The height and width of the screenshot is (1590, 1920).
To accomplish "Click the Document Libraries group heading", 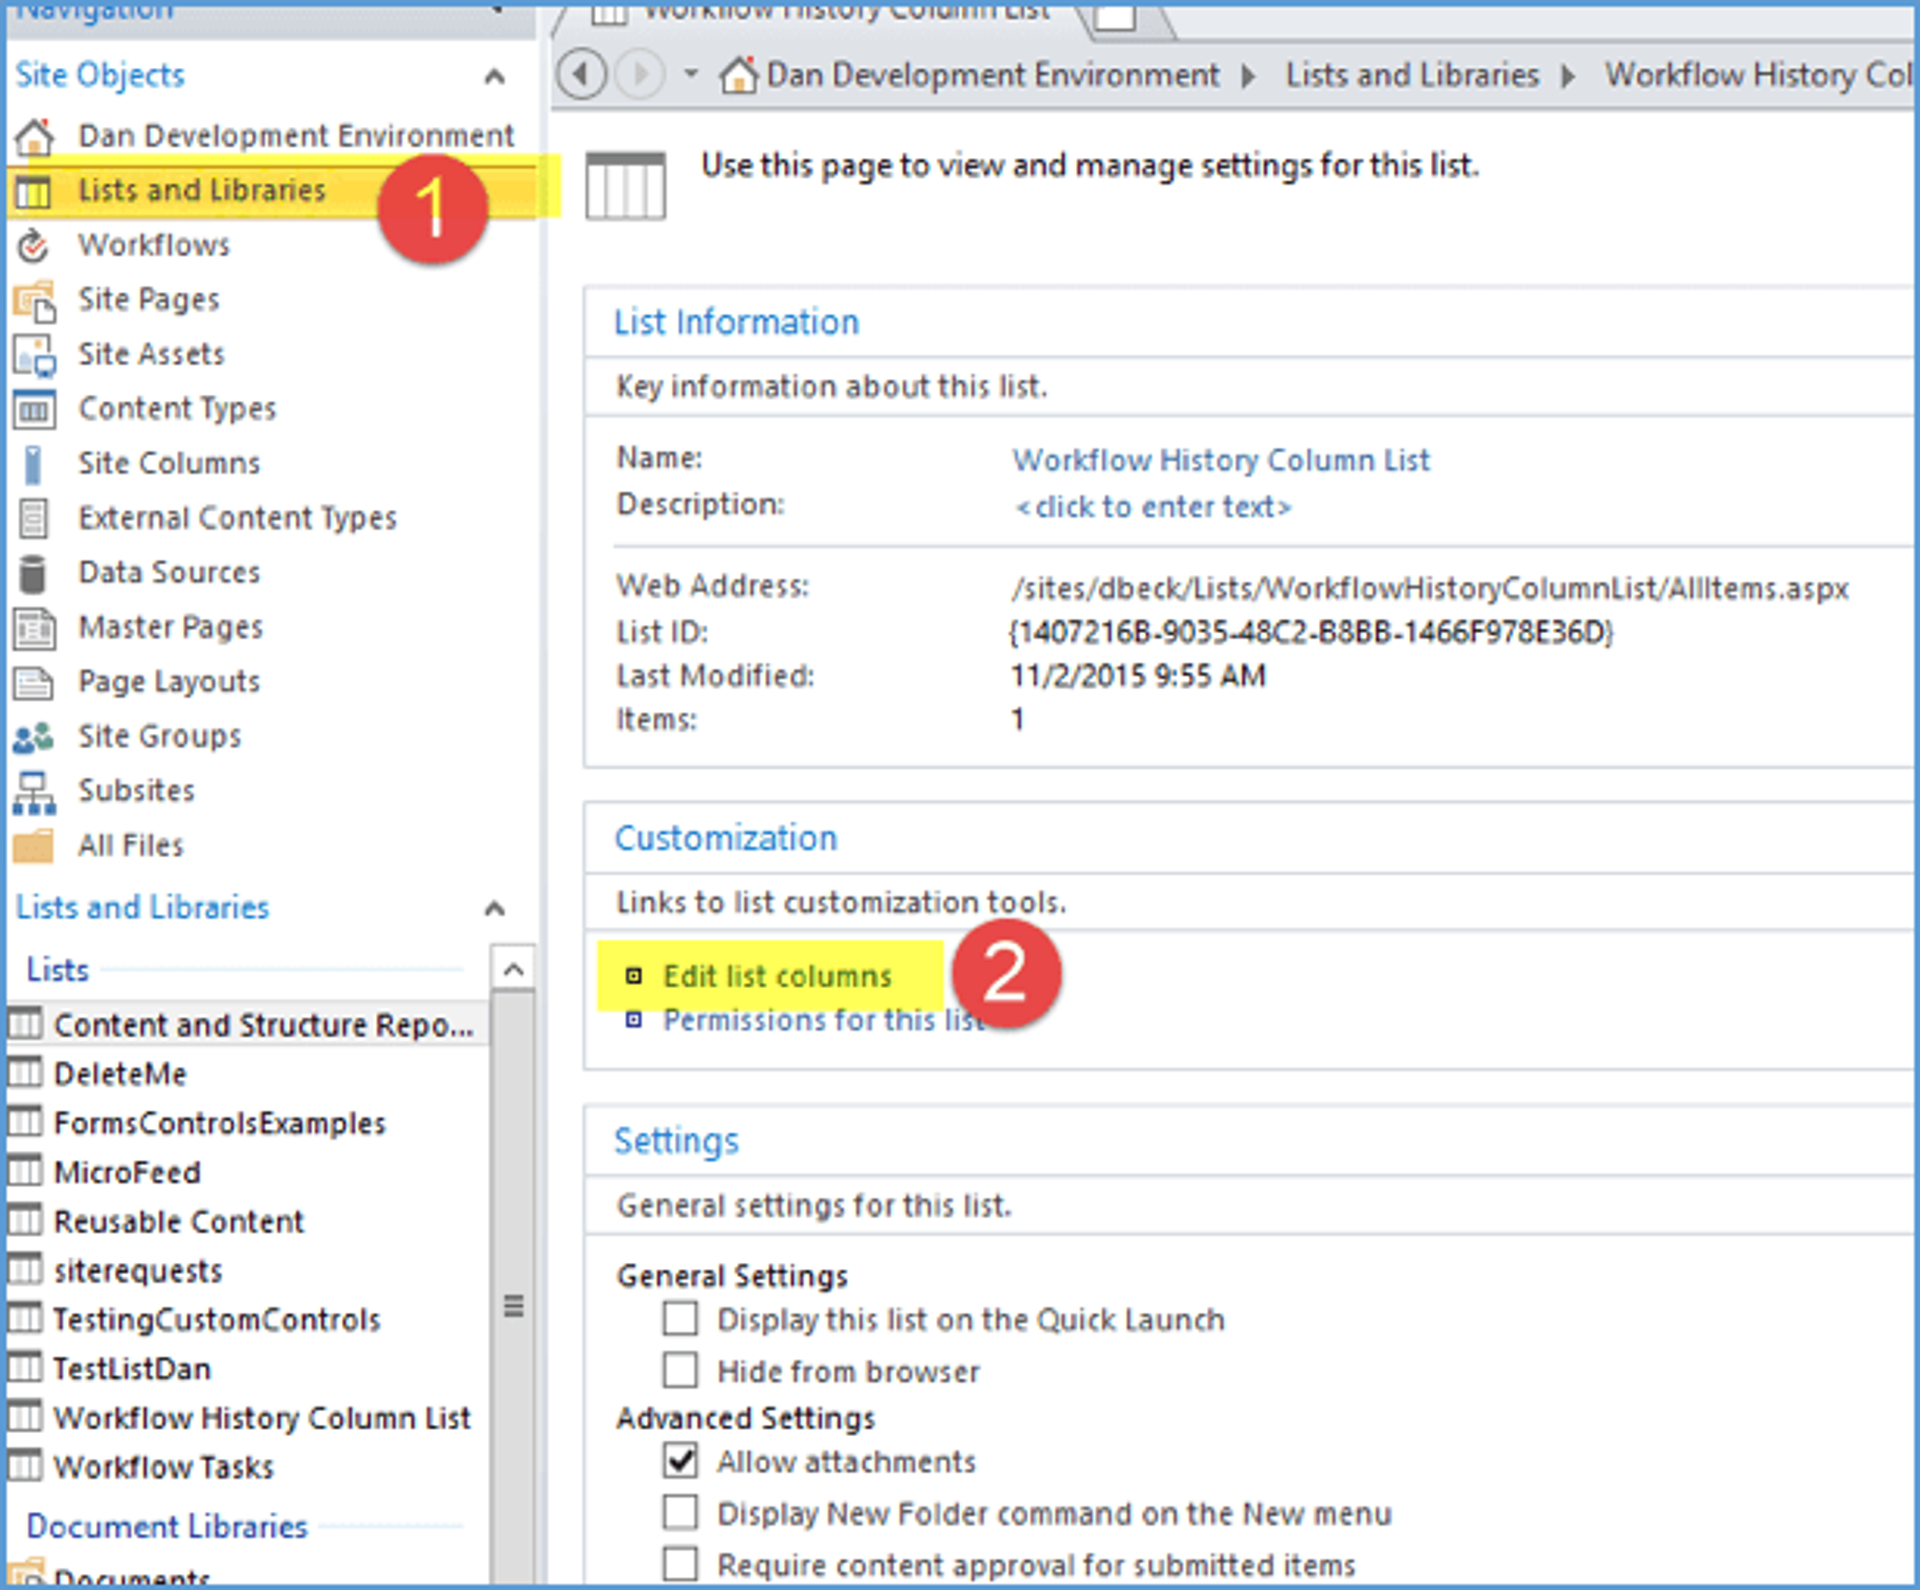I will [167, 1526].
